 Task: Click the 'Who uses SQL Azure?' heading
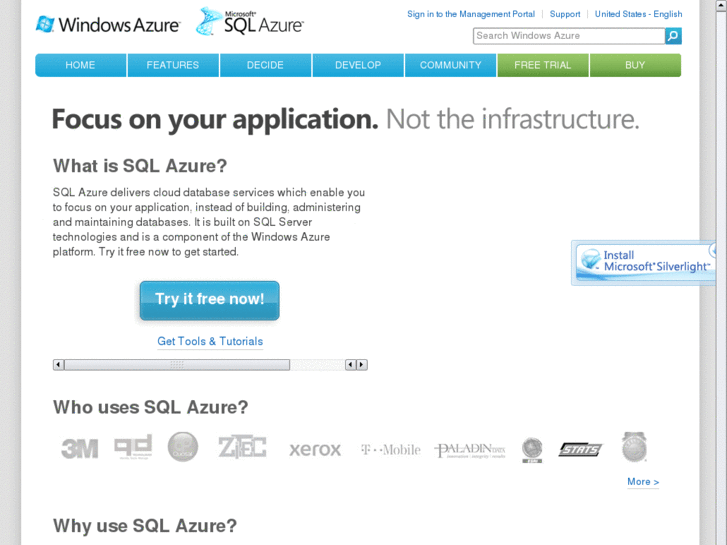(x=151, y=407)
